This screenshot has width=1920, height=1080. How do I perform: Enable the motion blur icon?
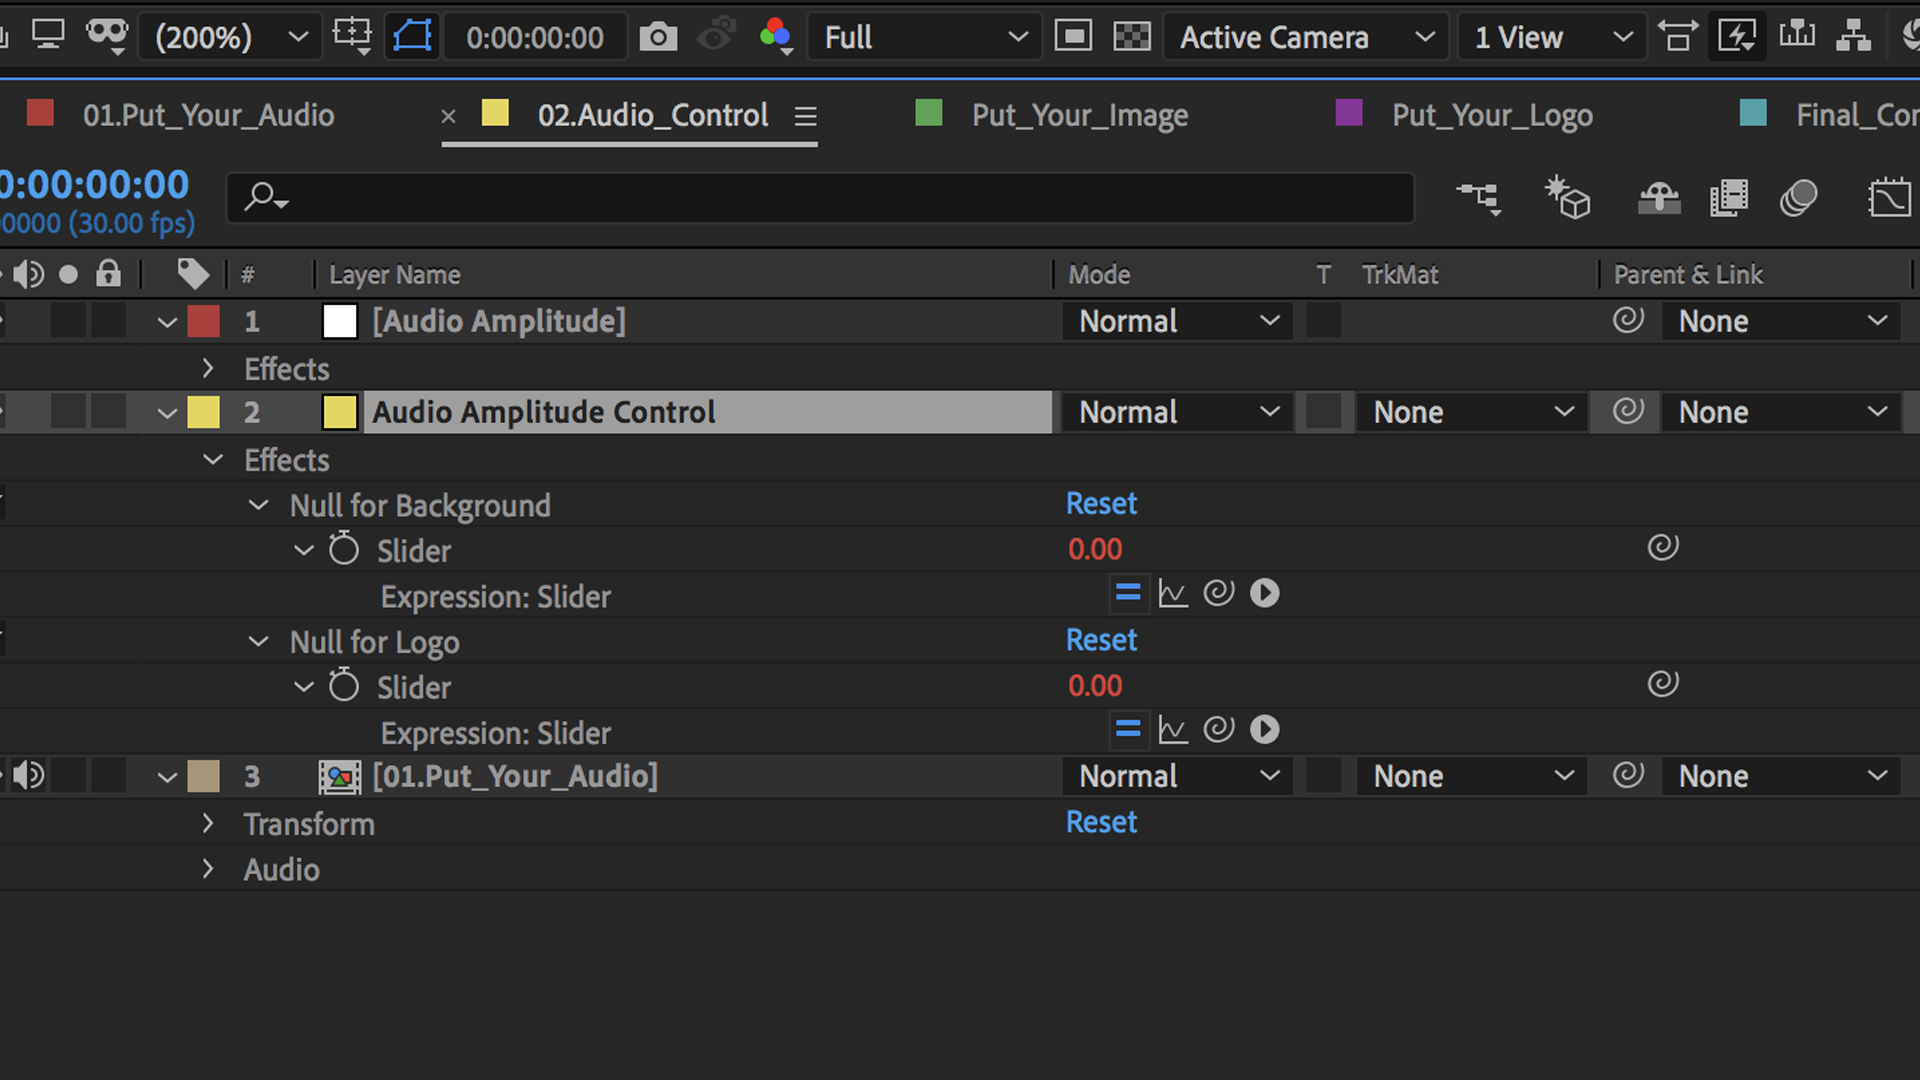tap(1797, 198)
